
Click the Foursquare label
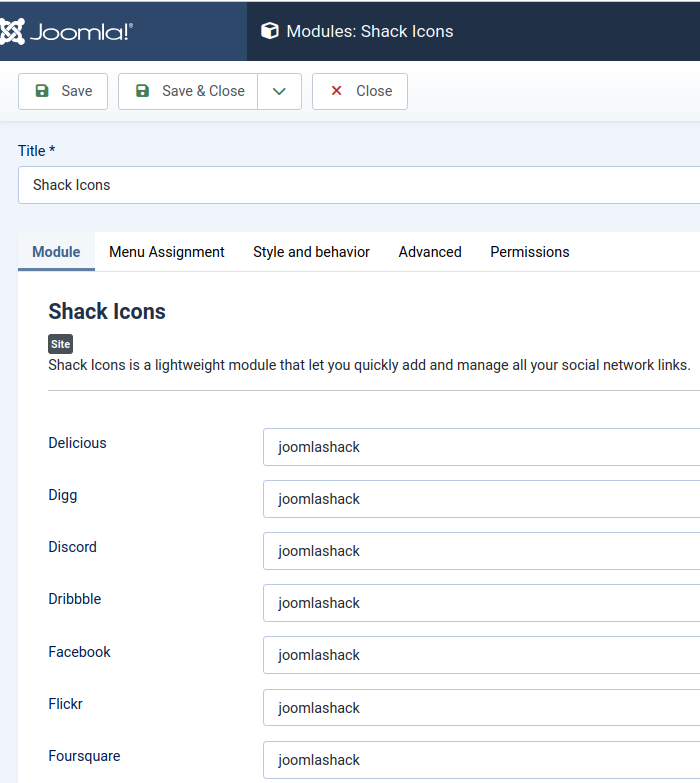click(x=84, y=756)
